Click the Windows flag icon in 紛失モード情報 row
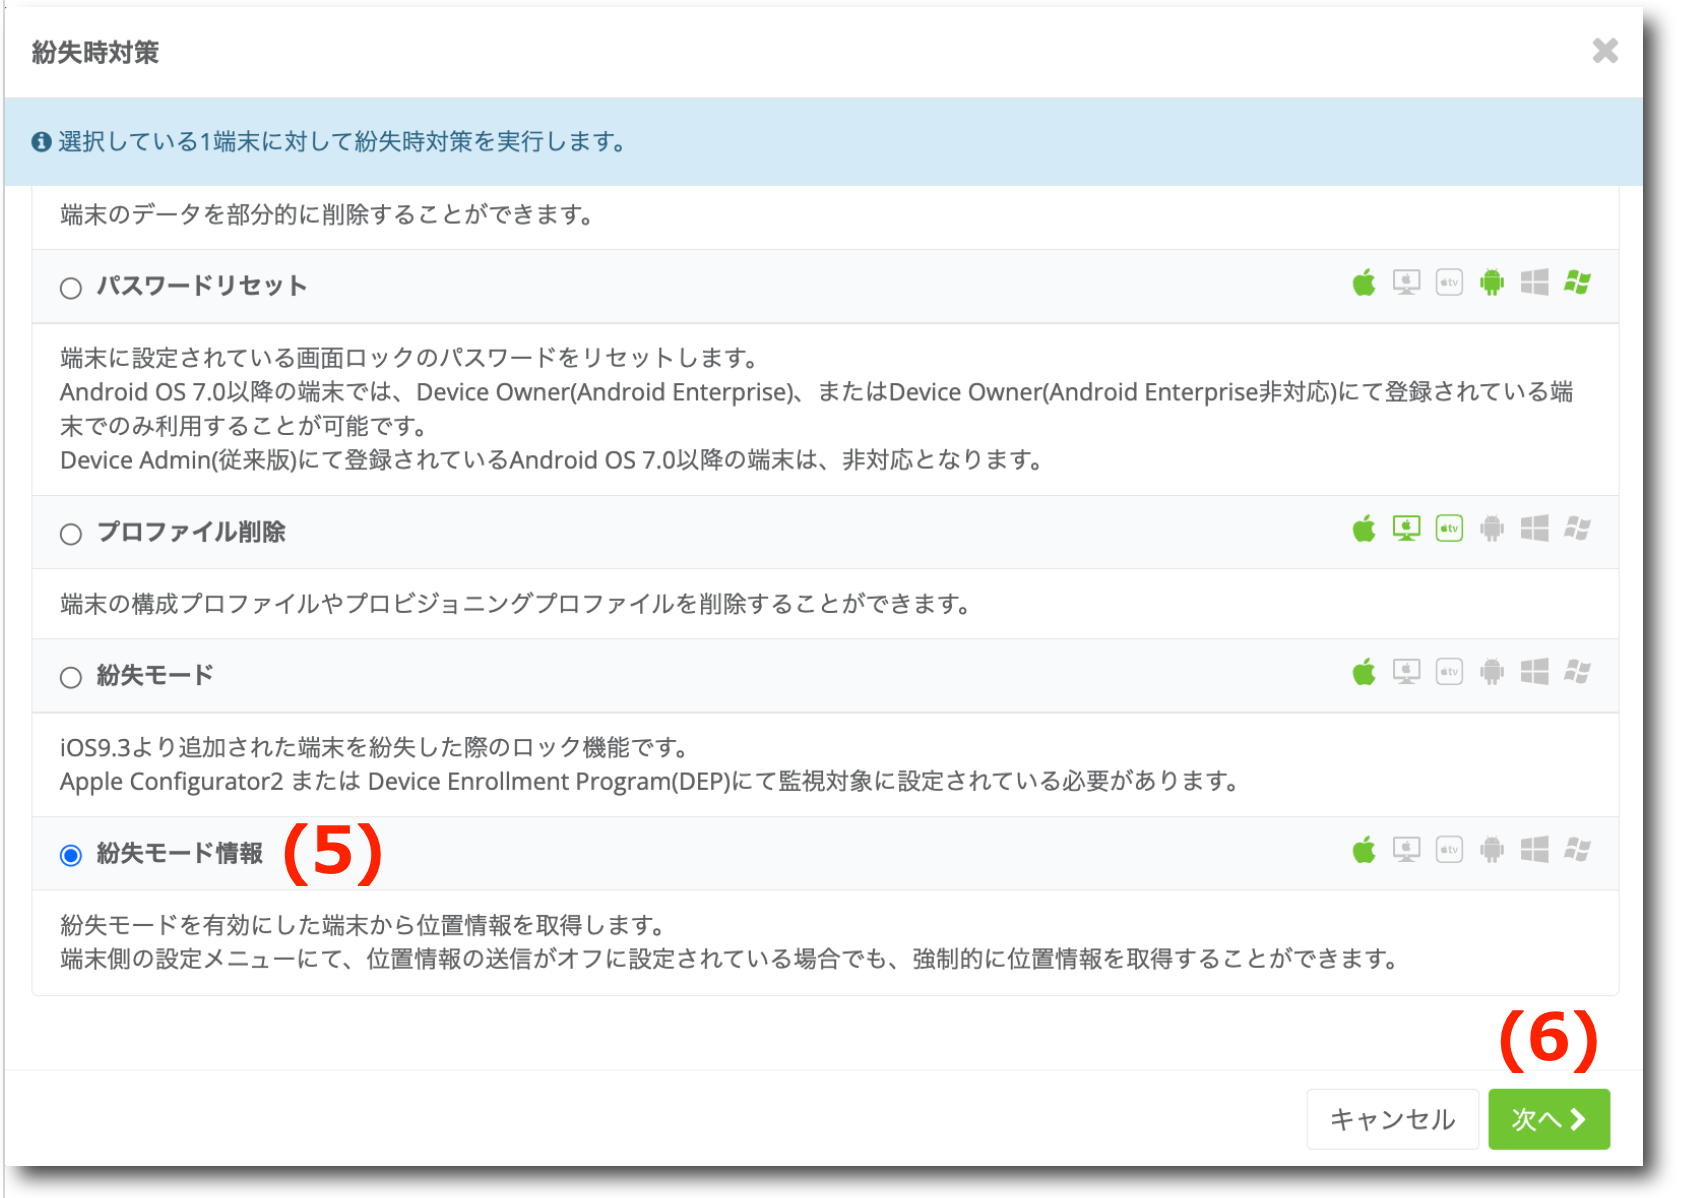The height and width of the screenshot is (1198, 1684). pos(1577,850)
